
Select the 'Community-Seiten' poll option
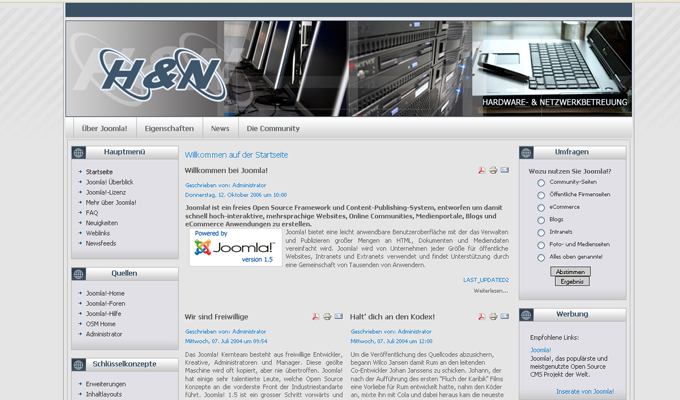click(x=541, y=182)
